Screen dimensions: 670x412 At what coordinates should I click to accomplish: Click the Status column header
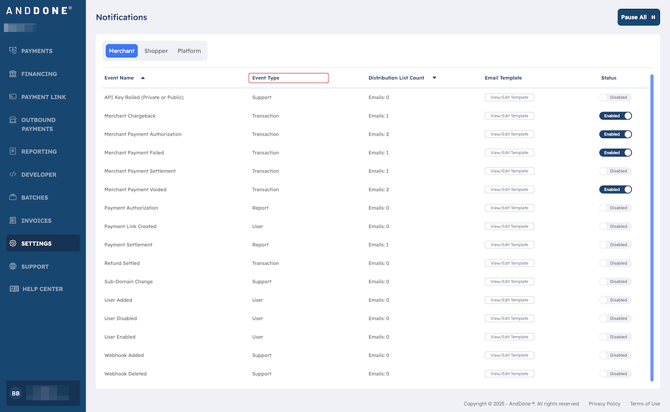coord(608,78)
